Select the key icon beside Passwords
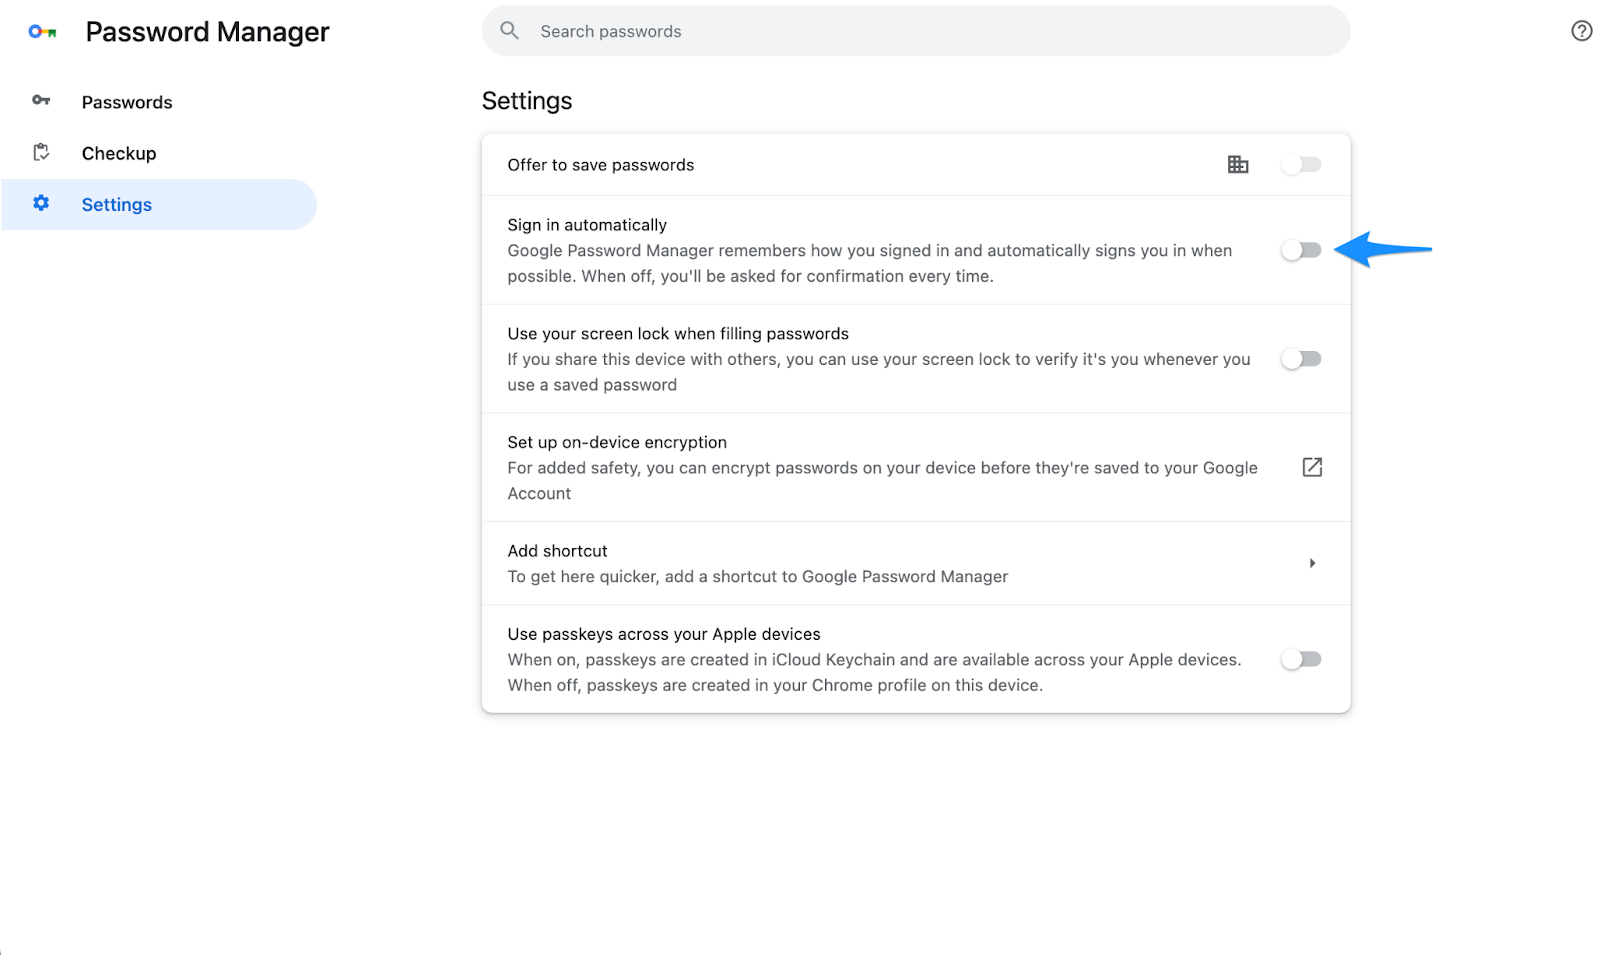1600x955 pixels. (x=41, y=100)
